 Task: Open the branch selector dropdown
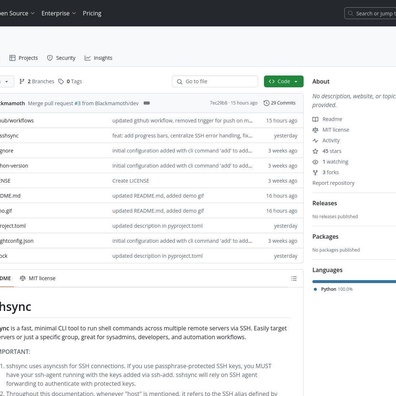click(x=7, y=81)
